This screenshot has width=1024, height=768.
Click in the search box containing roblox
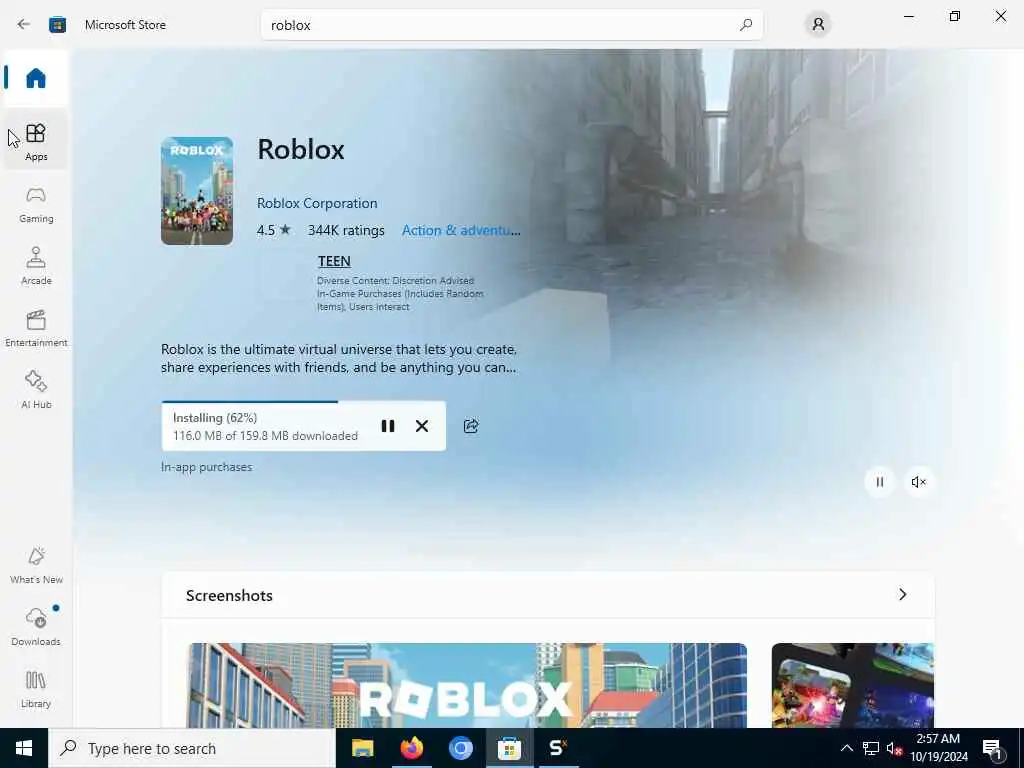(x=511, y=25)
